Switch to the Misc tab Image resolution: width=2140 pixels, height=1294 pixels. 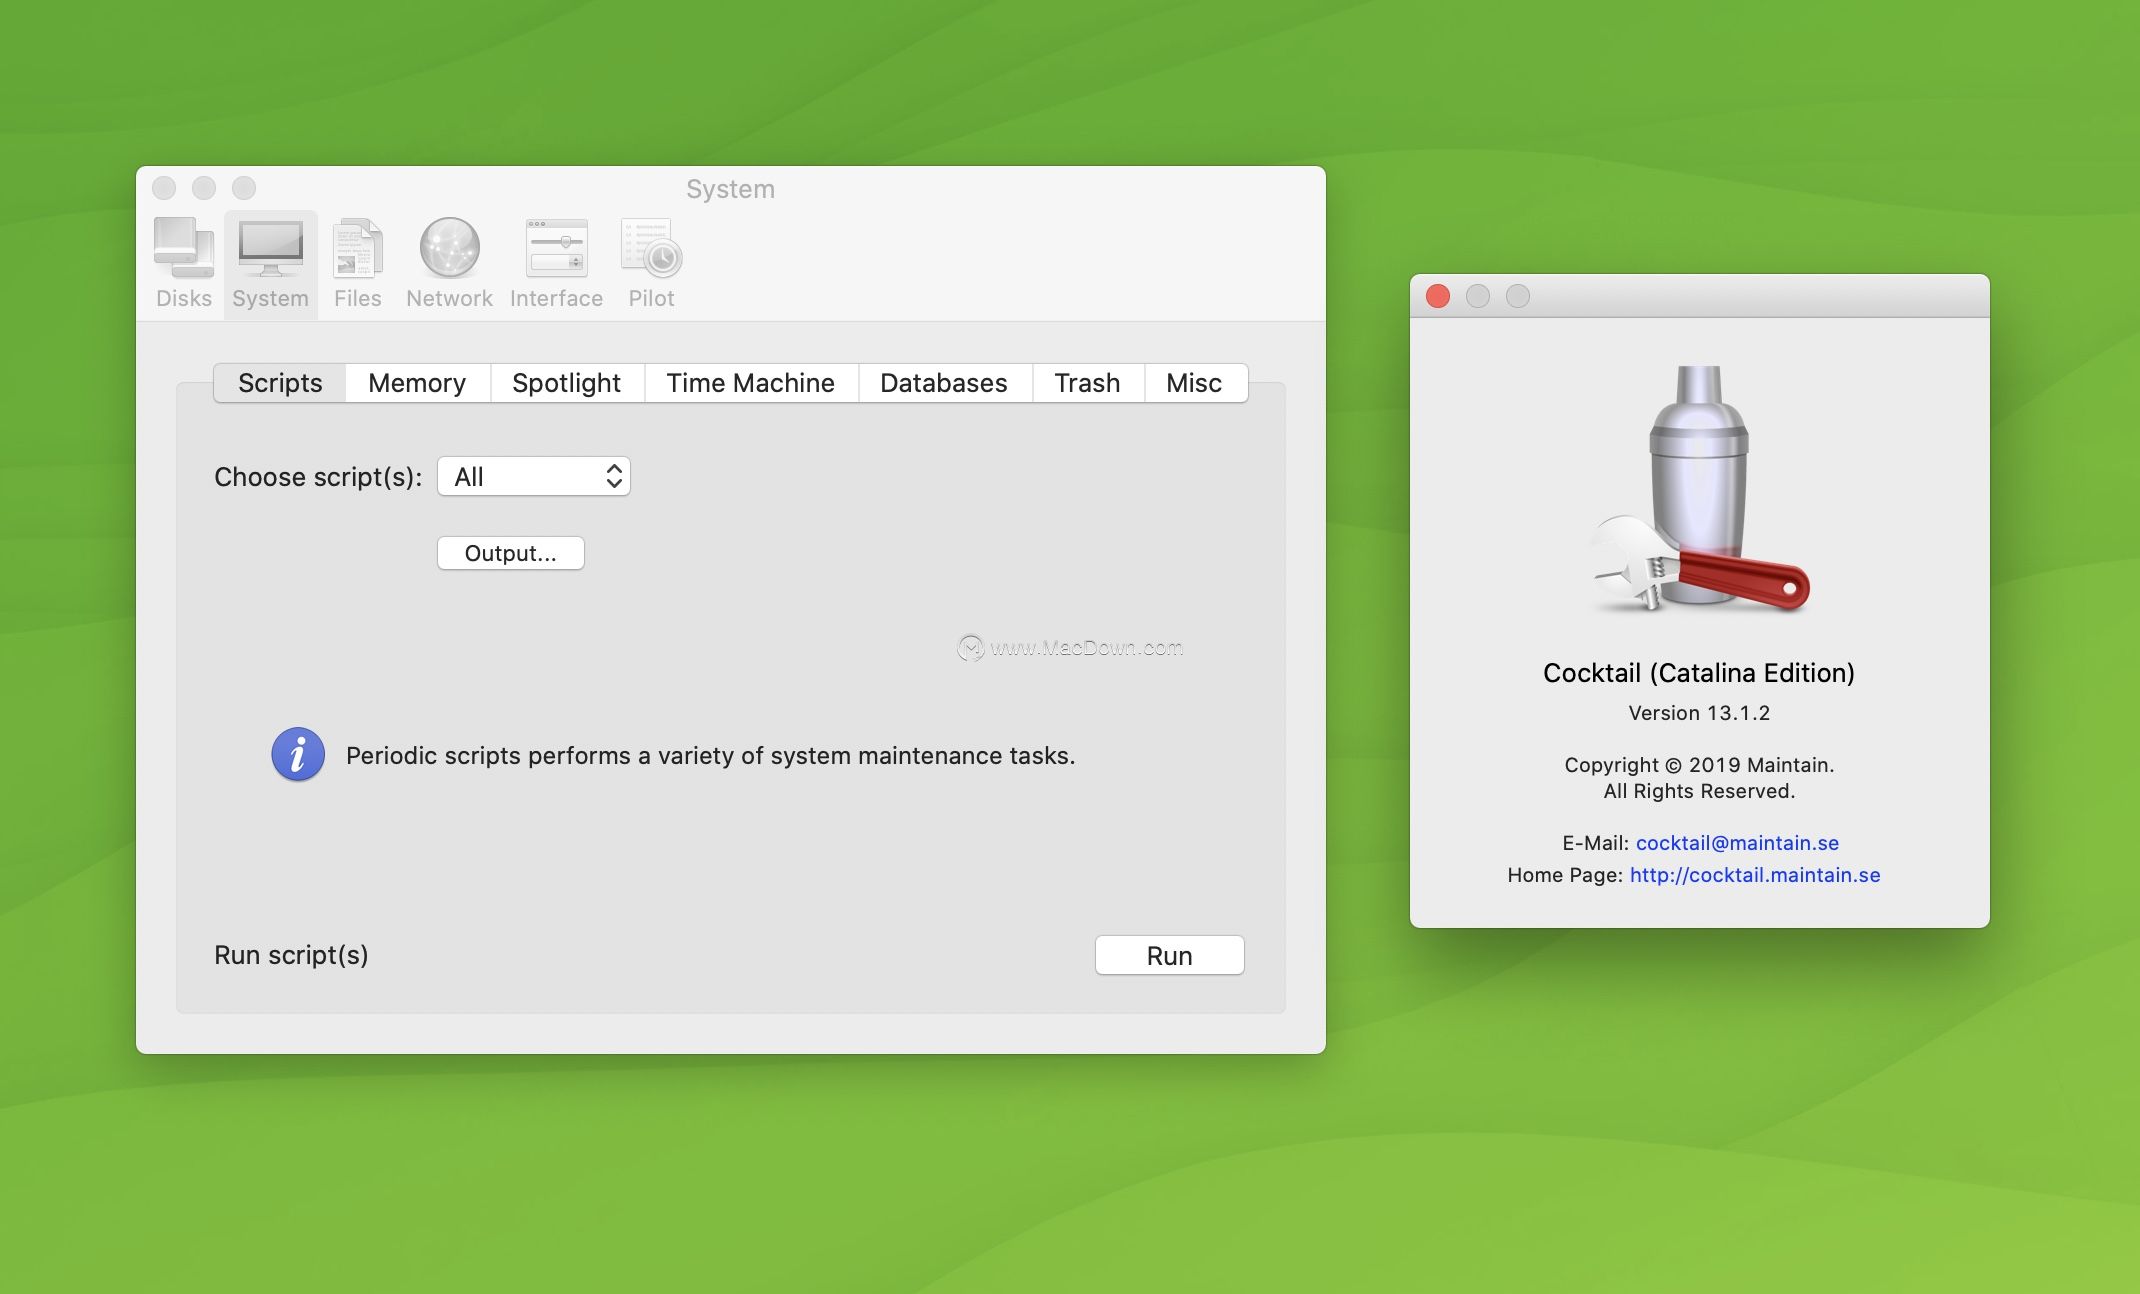pos(1194,383)
